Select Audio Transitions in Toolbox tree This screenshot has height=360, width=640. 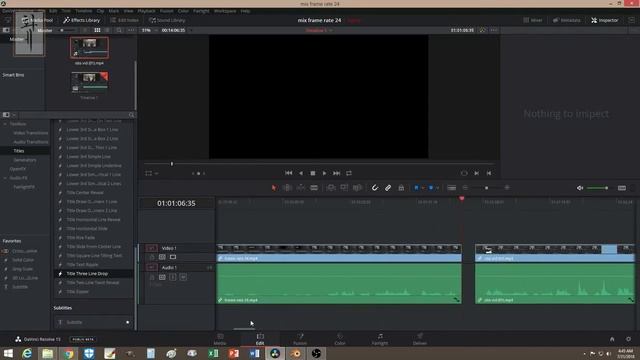tap(31, 142)
